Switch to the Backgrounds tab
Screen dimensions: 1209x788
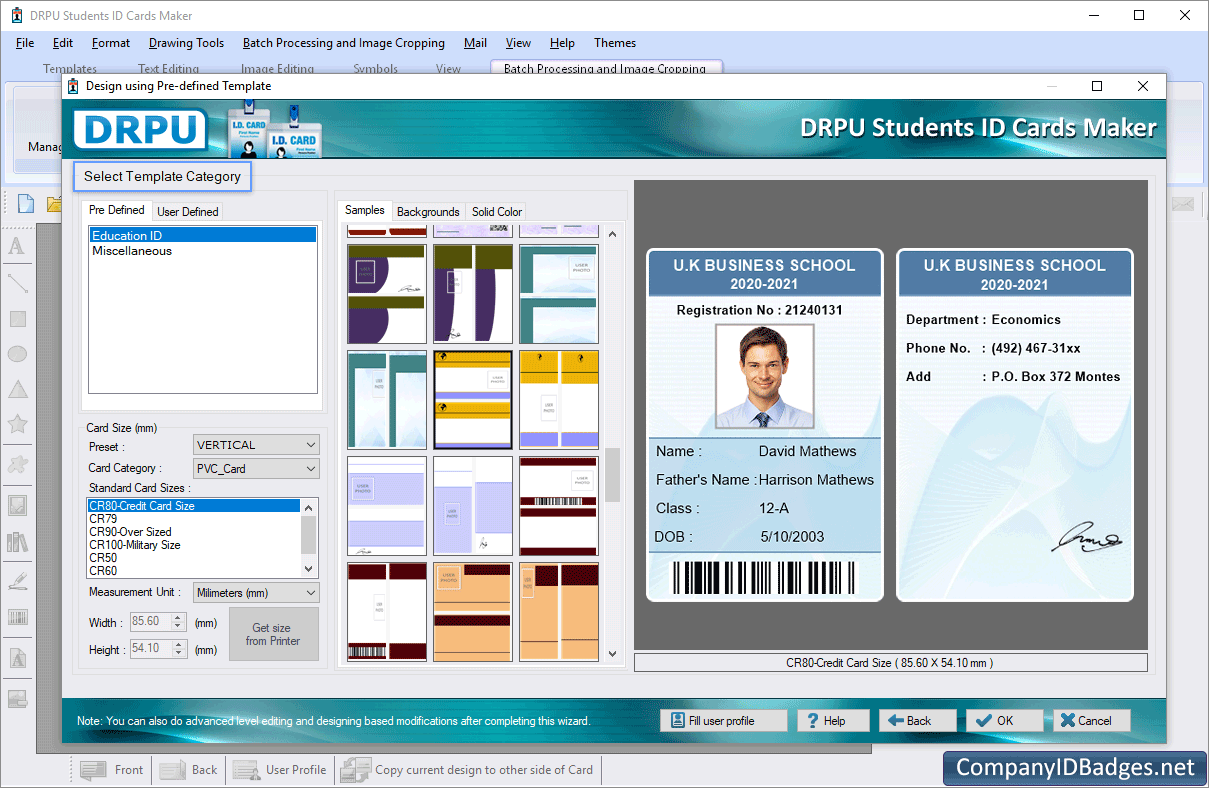click(x=428, y=211)
